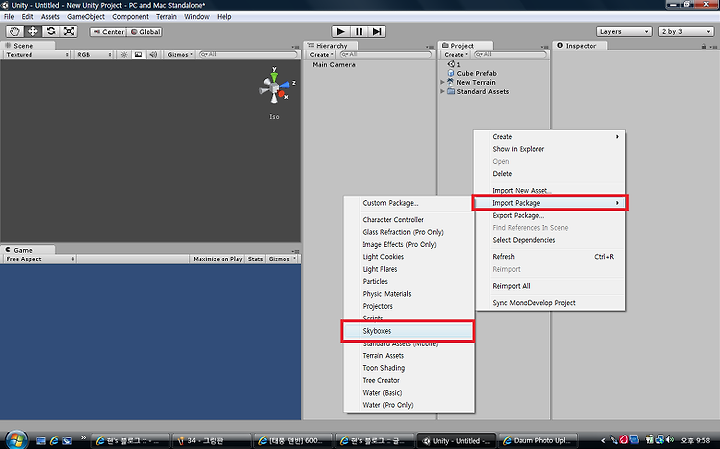Select Skyboxes from Import Package submenu
720x449 pixels.
click(408, 331)
